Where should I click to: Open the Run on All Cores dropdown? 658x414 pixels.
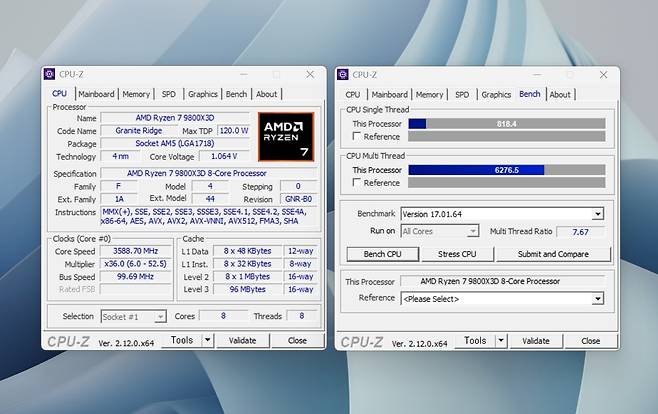tap(473, 231)
